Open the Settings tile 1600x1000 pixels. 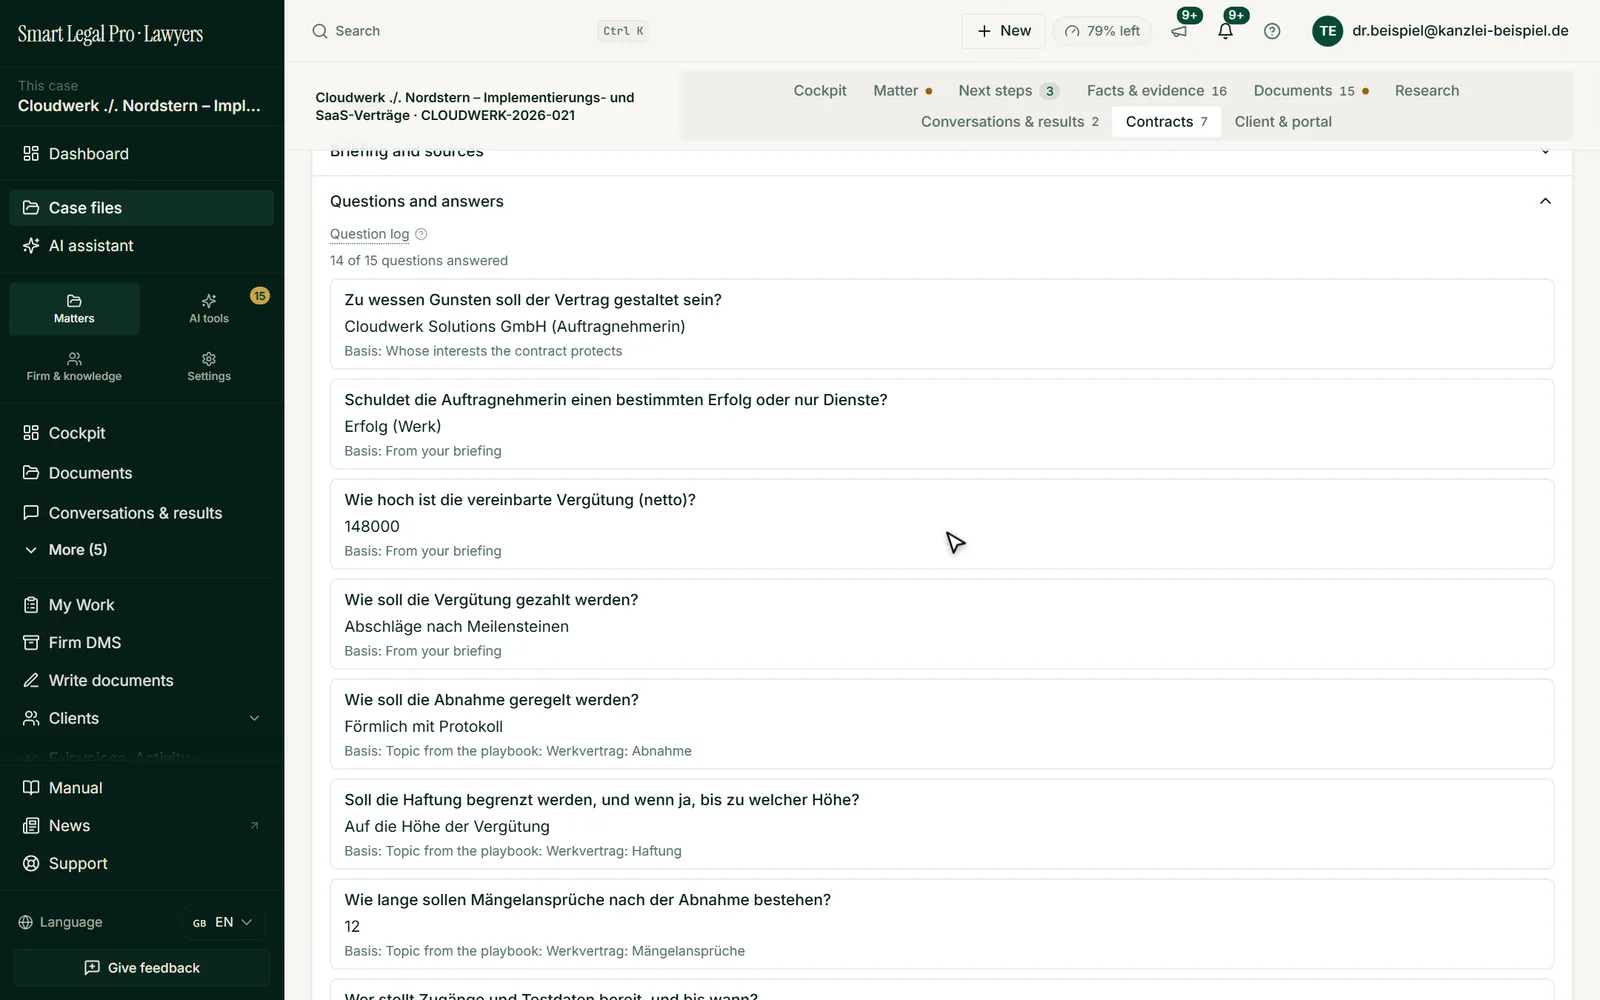[209, 367]
